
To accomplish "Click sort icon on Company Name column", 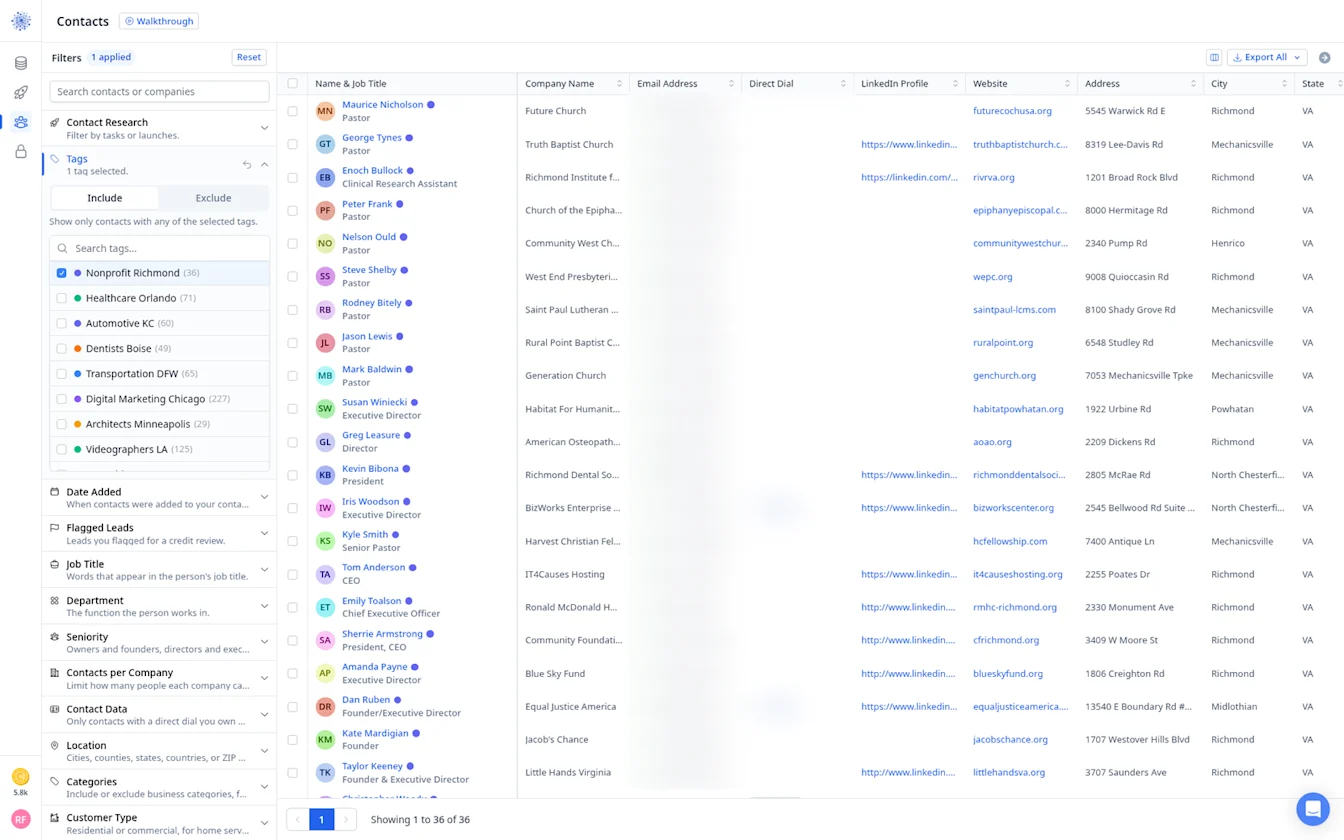I will click(x=619, y=84).
